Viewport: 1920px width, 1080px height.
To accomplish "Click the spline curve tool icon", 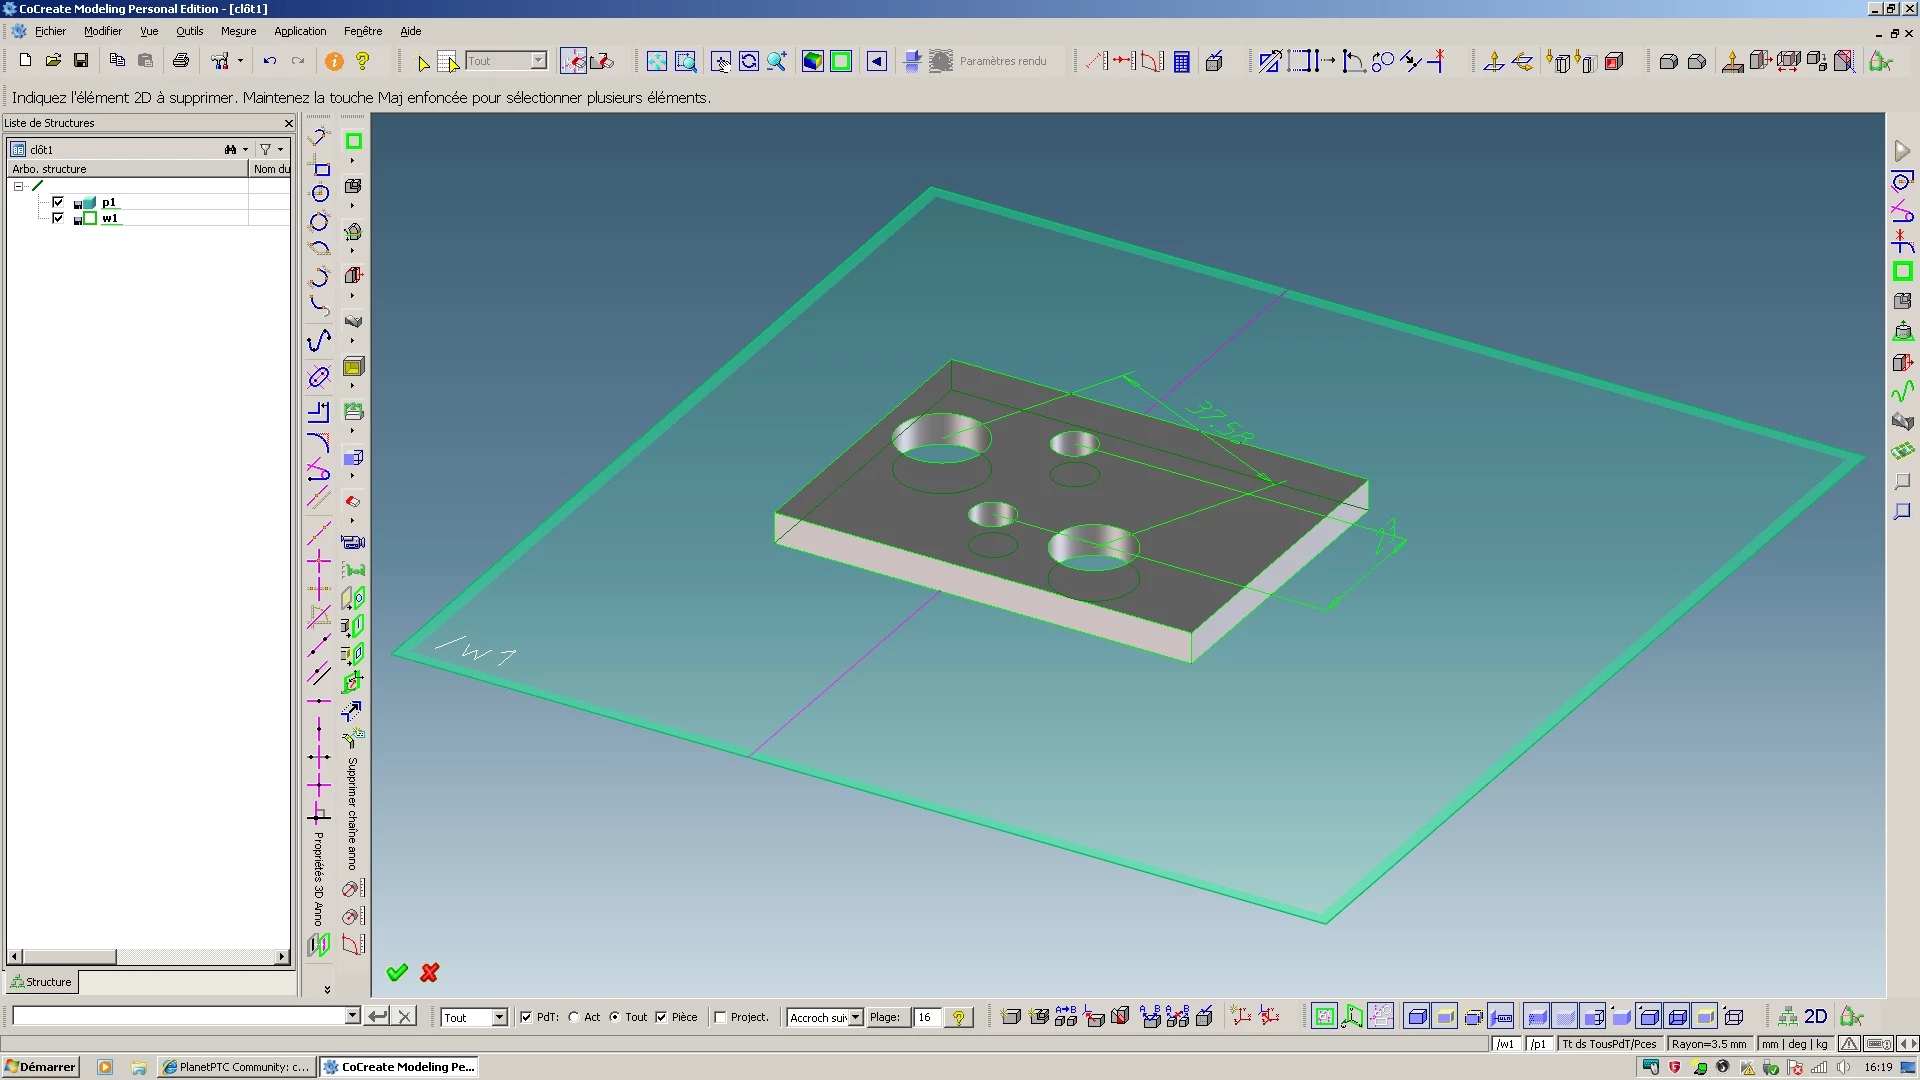I will click(319, 341).
